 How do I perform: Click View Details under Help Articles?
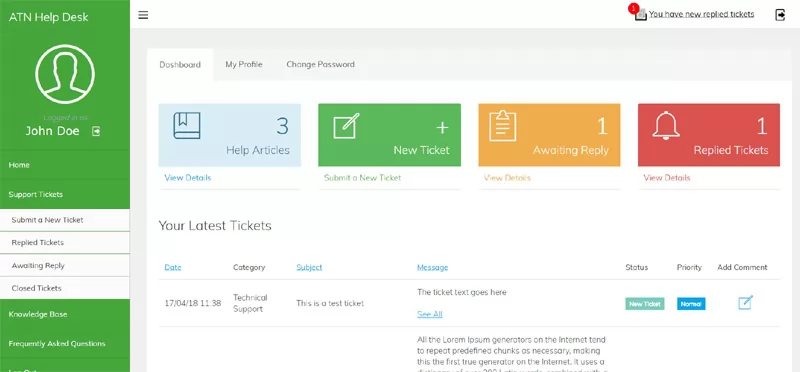(x=187, y=178)
